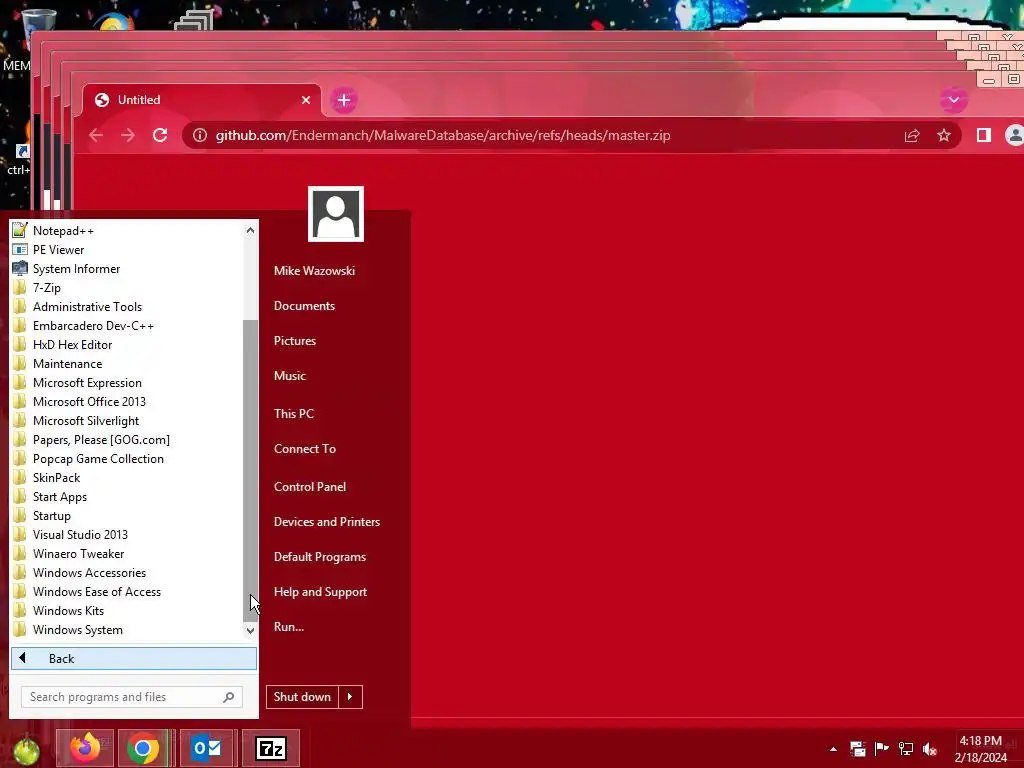Select the Untitled browser tab
This screenshot has width=1024, height=768.
[x=201, y=100]
